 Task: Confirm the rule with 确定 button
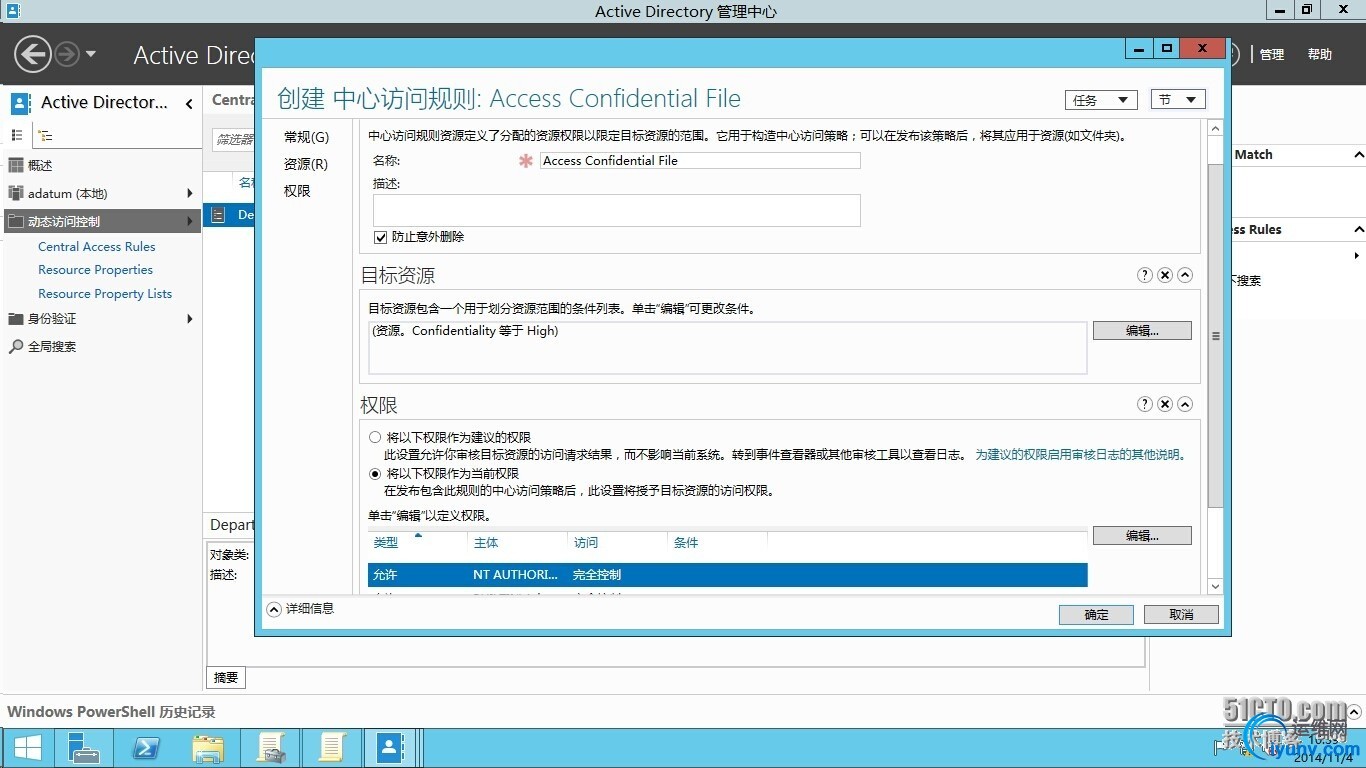coord(1096,615)
